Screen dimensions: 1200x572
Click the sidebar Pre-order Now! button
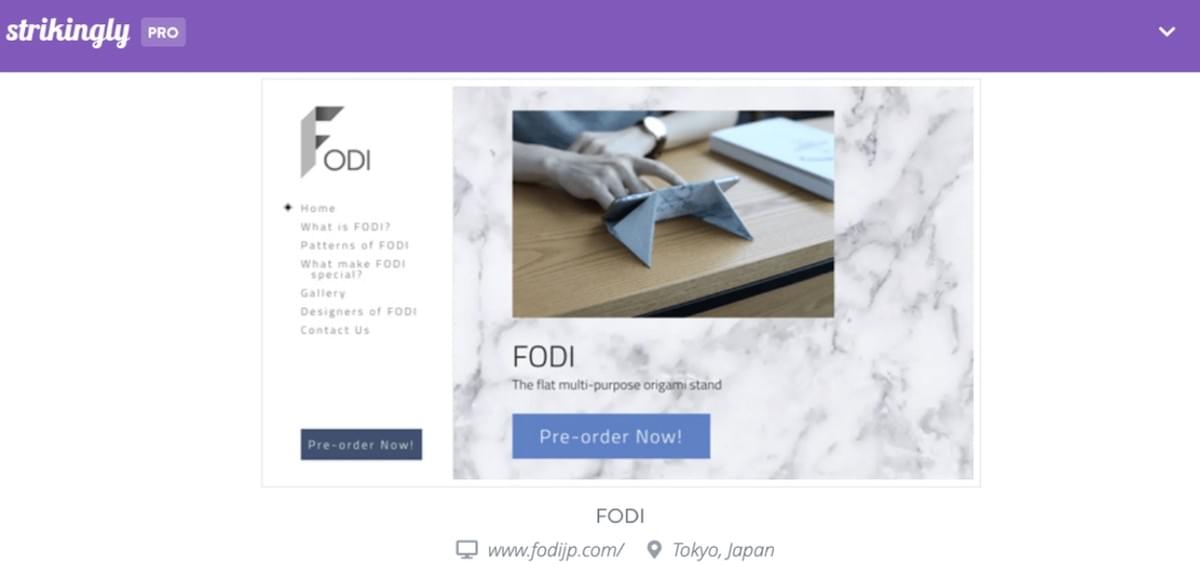(361, 444)
